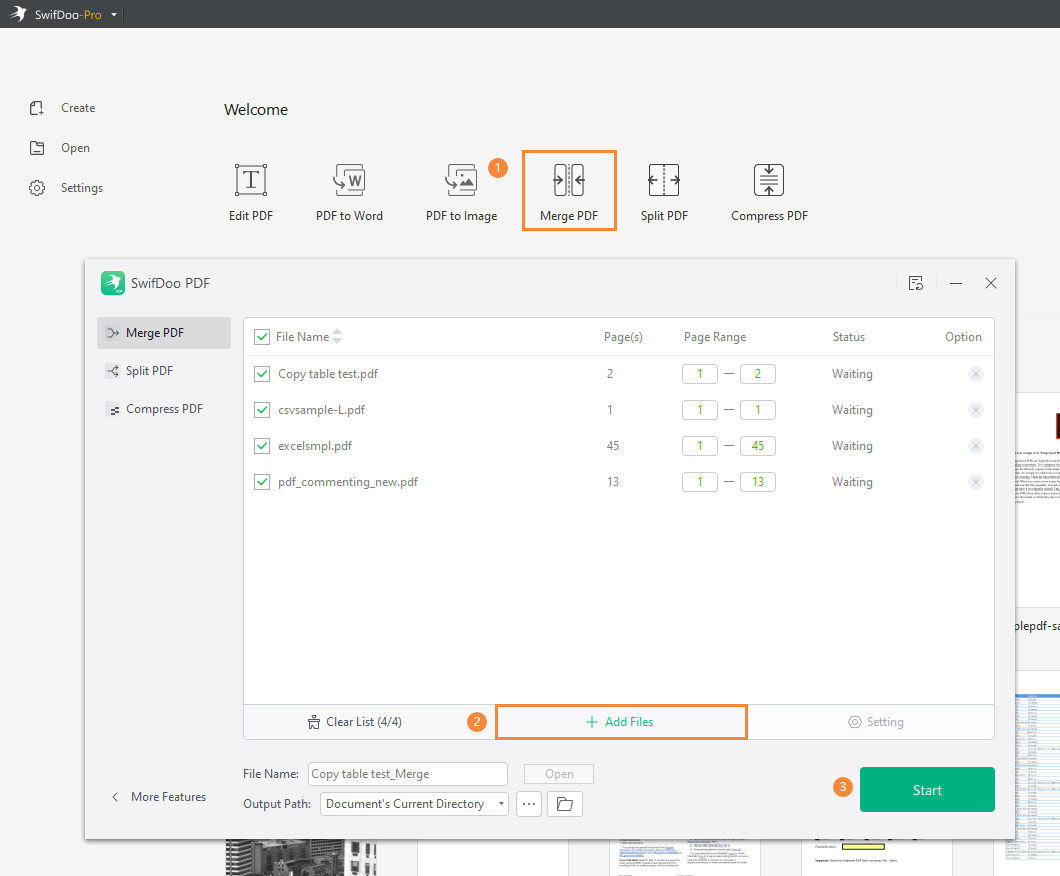Launch the Compress PDF tool on Welcome
Image resolution: width=1060 pixels, height=876 pixels.
[x=769, y=192]
